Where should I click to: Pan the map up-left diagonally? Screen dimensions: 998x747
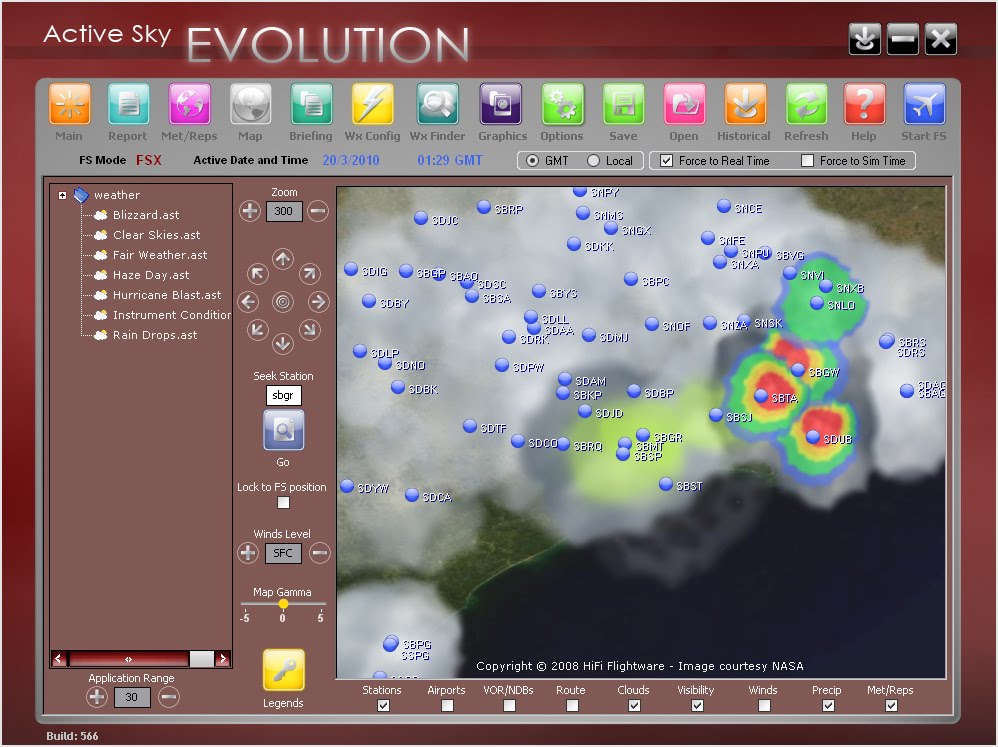[257, 274]
